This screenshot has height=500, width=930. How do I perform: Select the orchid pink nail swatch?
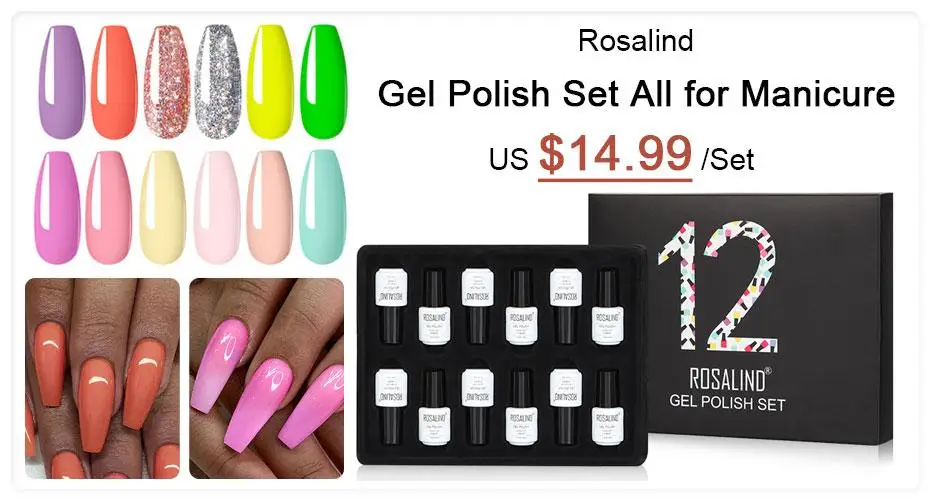57,207
